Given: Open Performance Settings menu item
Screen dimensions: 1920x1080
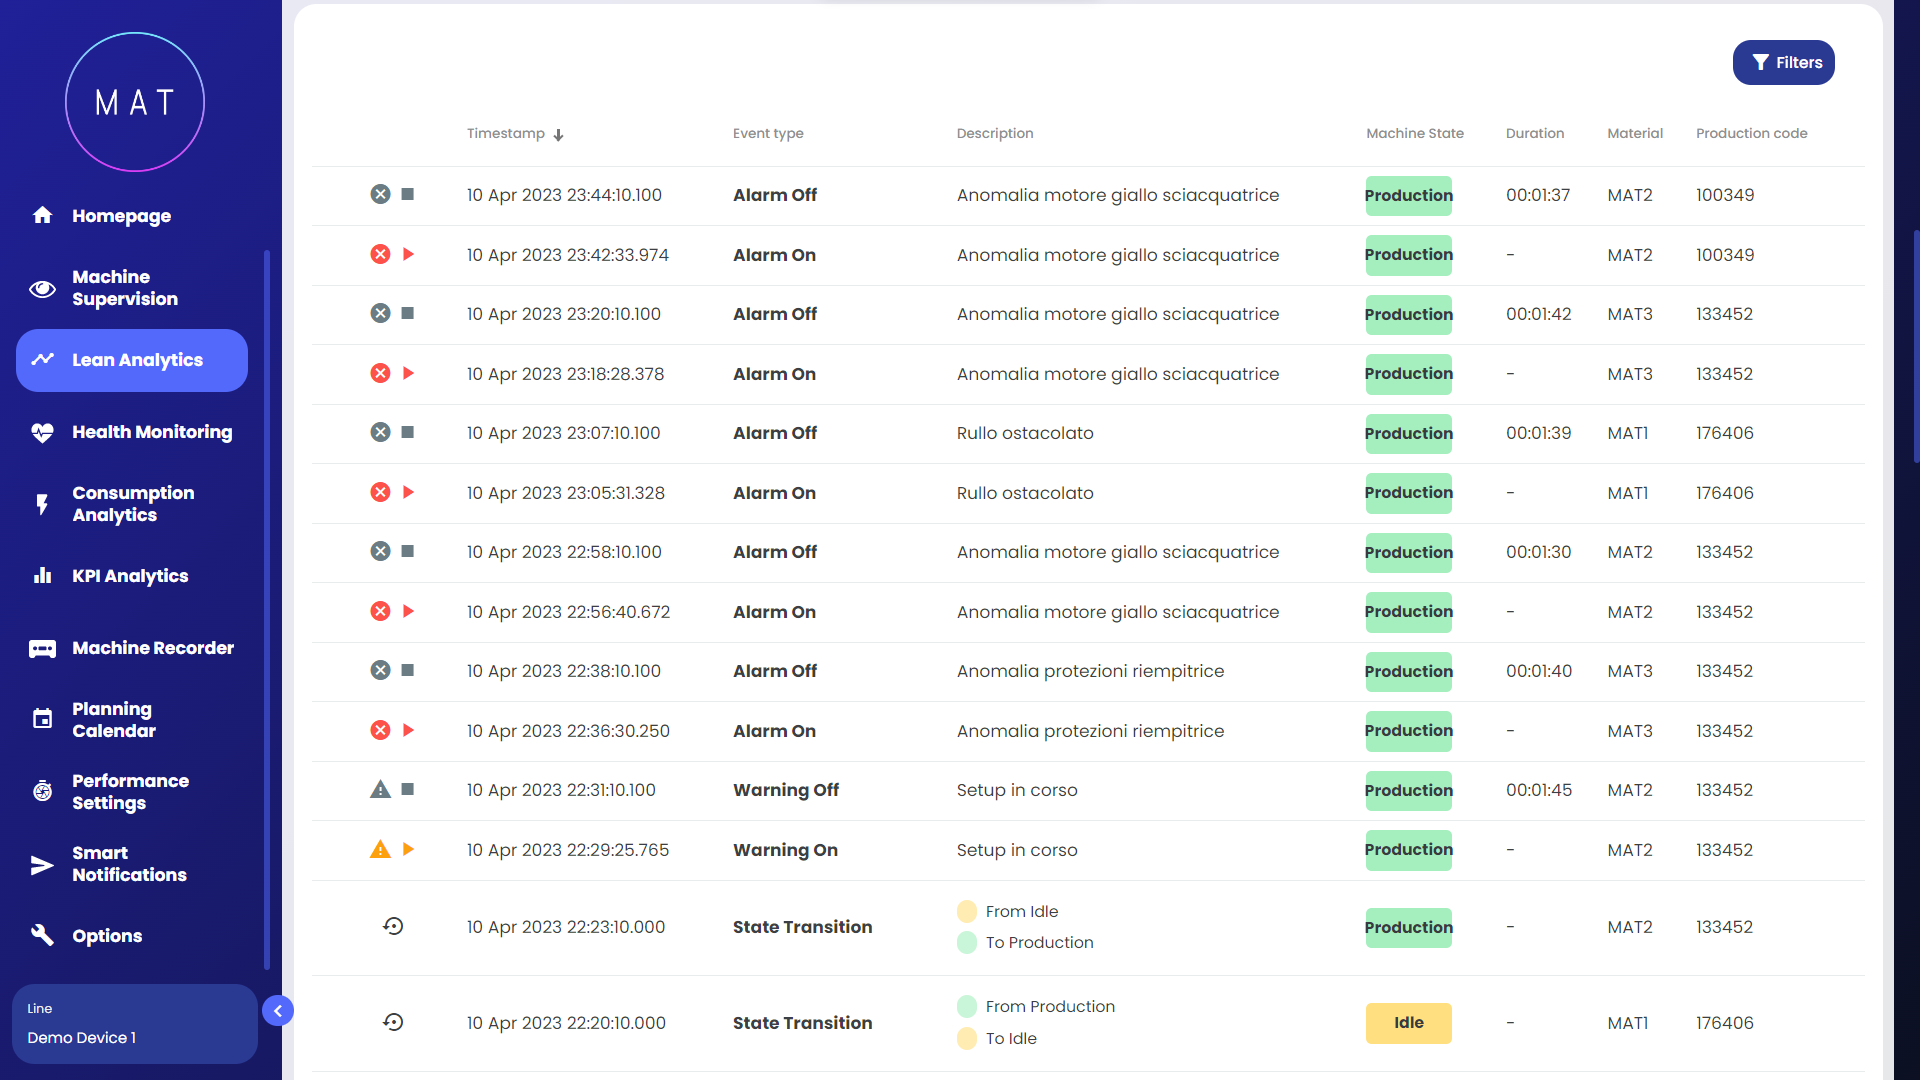Looking at the screenshot, I should click(x=130, y=792).
